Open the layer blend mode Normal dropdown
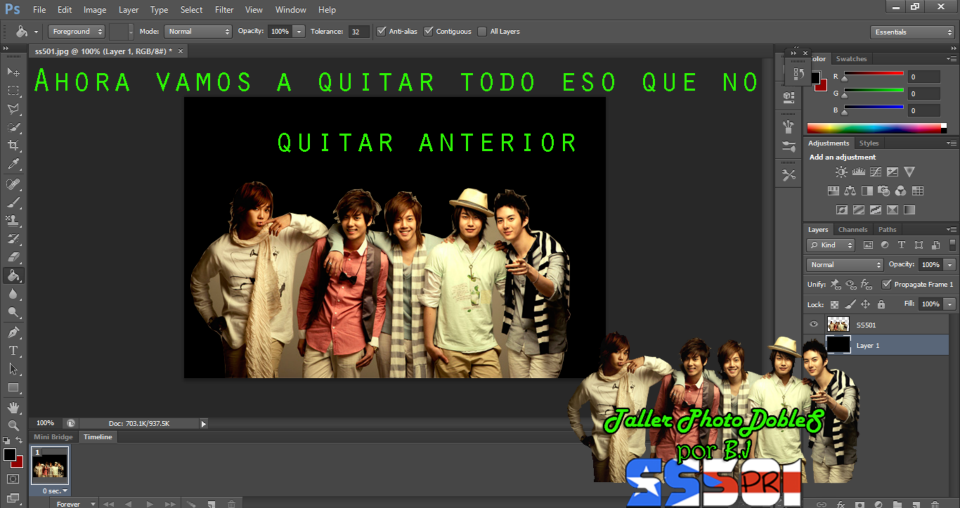This screenshot has width=960, height=508. pos(845,264)
